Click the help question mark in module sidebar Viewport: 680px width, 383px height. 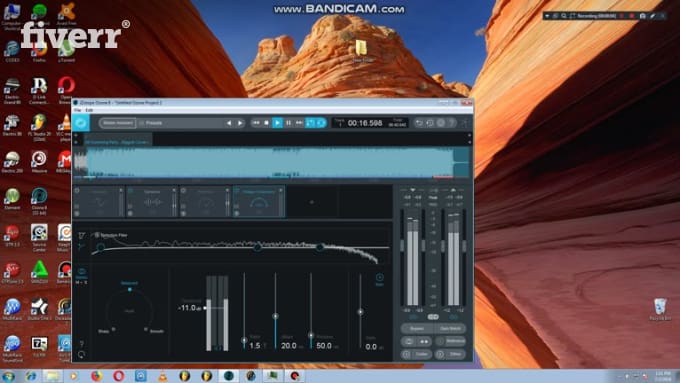[x=82, y=344]
